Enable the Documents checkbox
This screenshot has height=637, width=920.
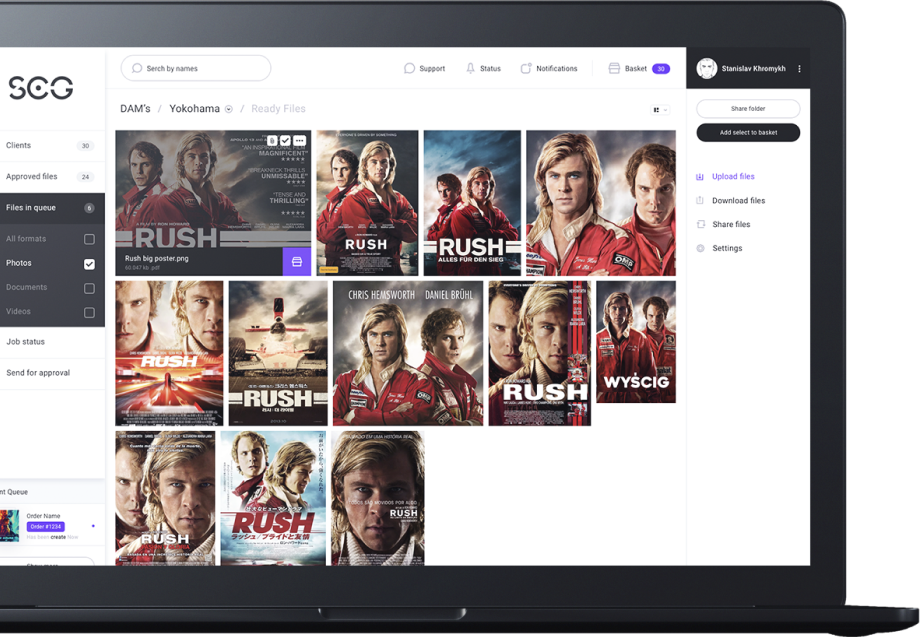coord(89,288)
